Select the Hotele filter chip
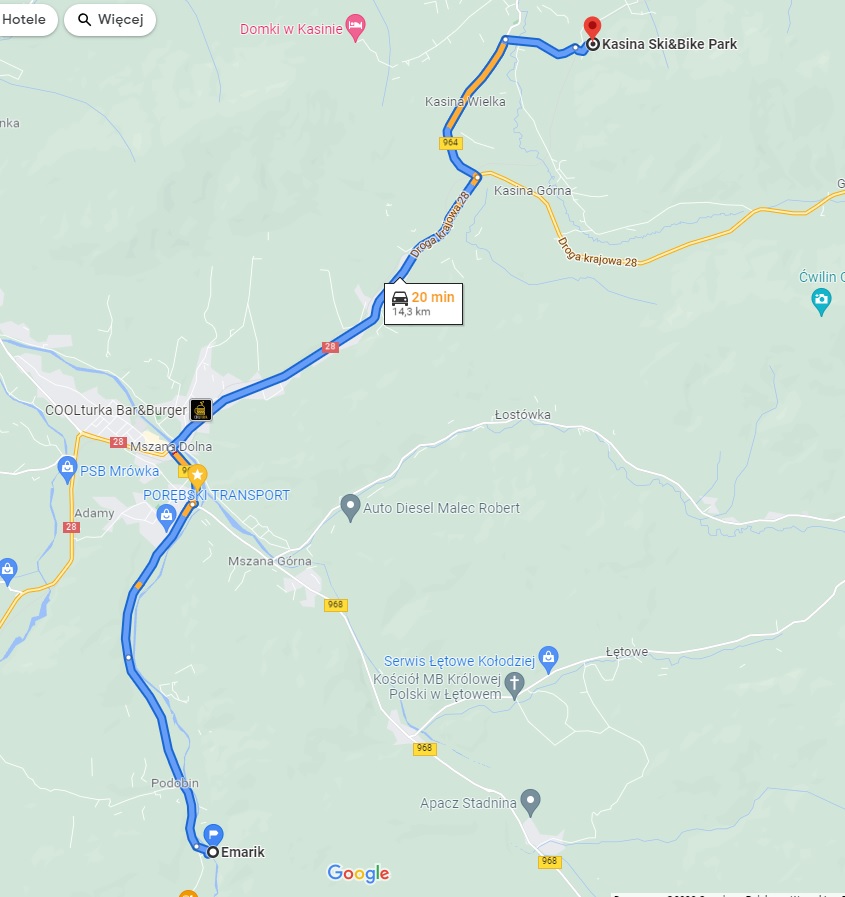Screen dimensions: 845x897 (x=24, y=19)
